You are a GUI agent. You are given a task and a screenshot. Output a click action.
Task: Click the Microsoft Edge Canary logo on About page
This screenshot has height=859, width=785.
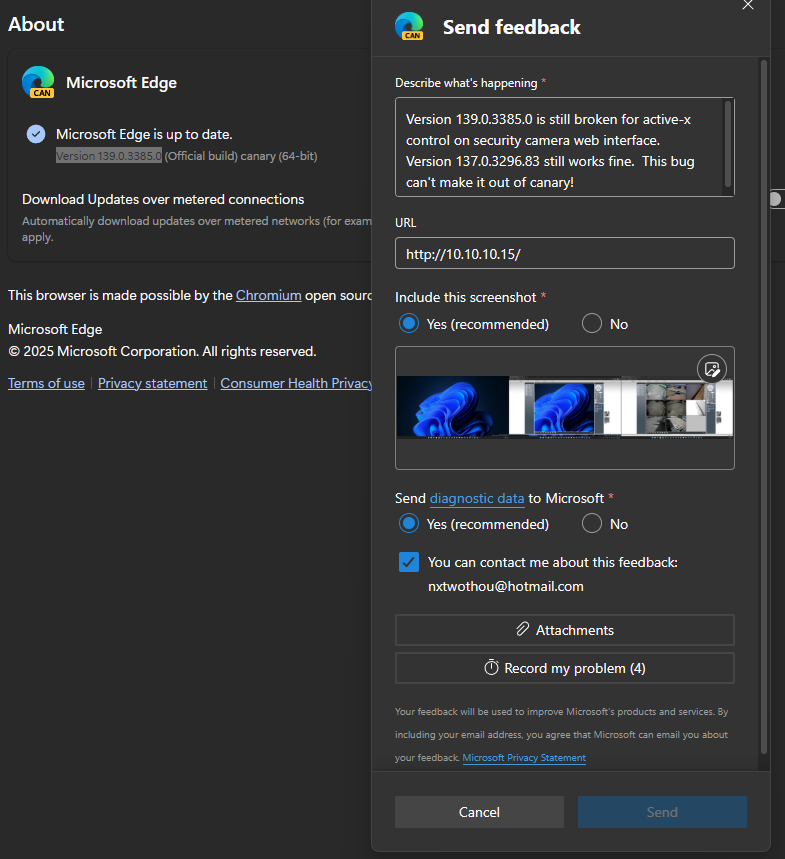[38, 82]
